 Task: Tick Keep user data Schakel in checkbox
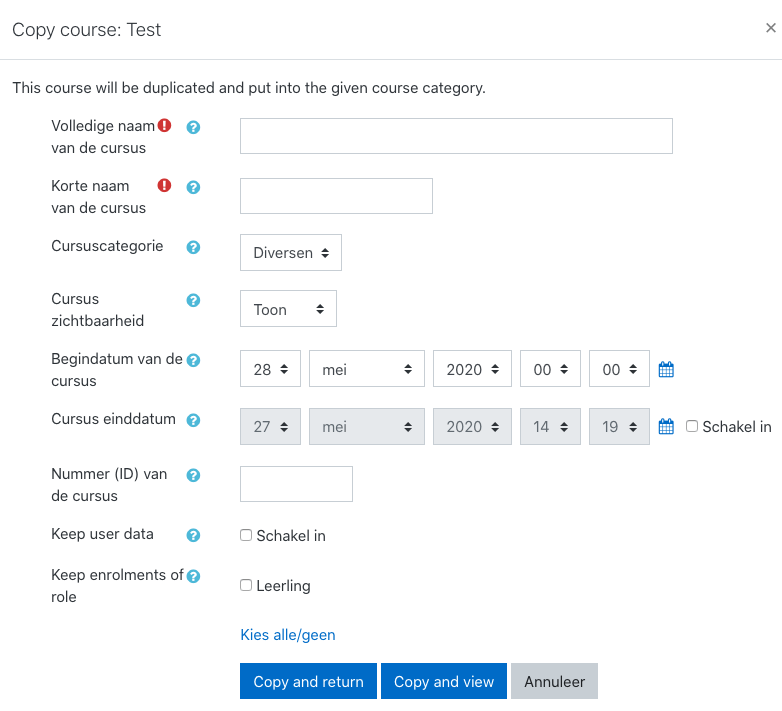pyautogui.click(x=246, y=535)
